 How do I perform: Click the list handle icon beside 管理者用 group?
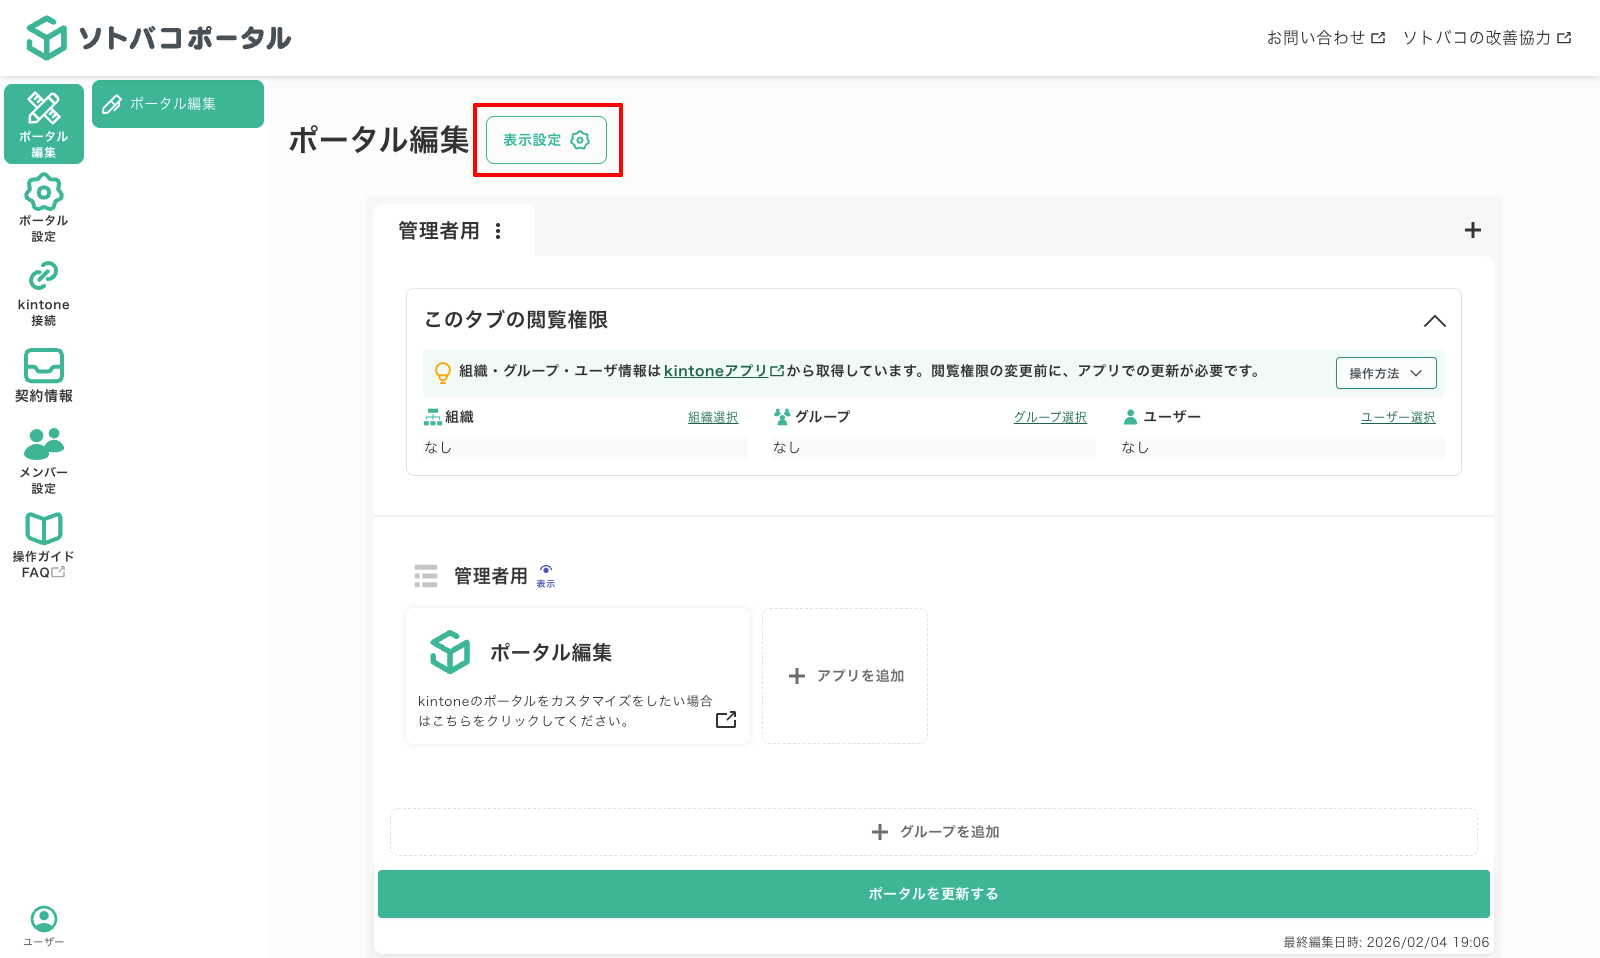pos(426,575)
